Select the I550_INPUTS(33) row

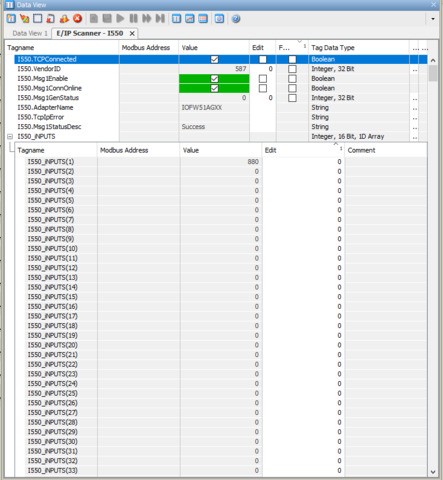(221, 471)
